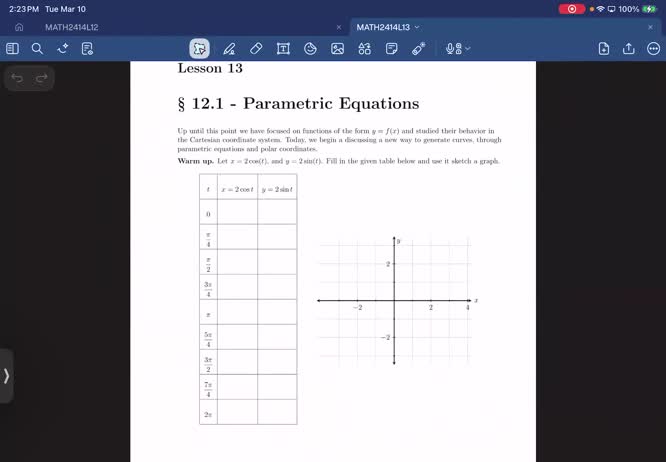Tap the battery status indicator
Viewport: 666px width, 462px height.
650,9
